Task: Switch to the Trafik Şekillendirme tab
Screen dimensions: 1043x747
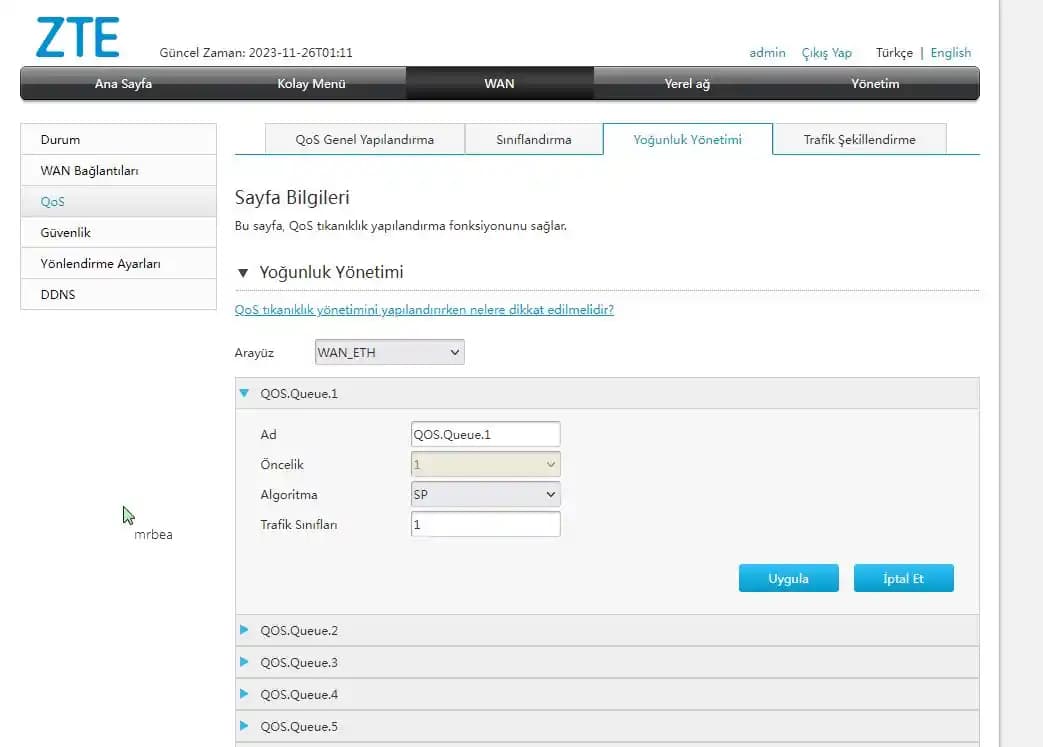Action: point(857,139)
